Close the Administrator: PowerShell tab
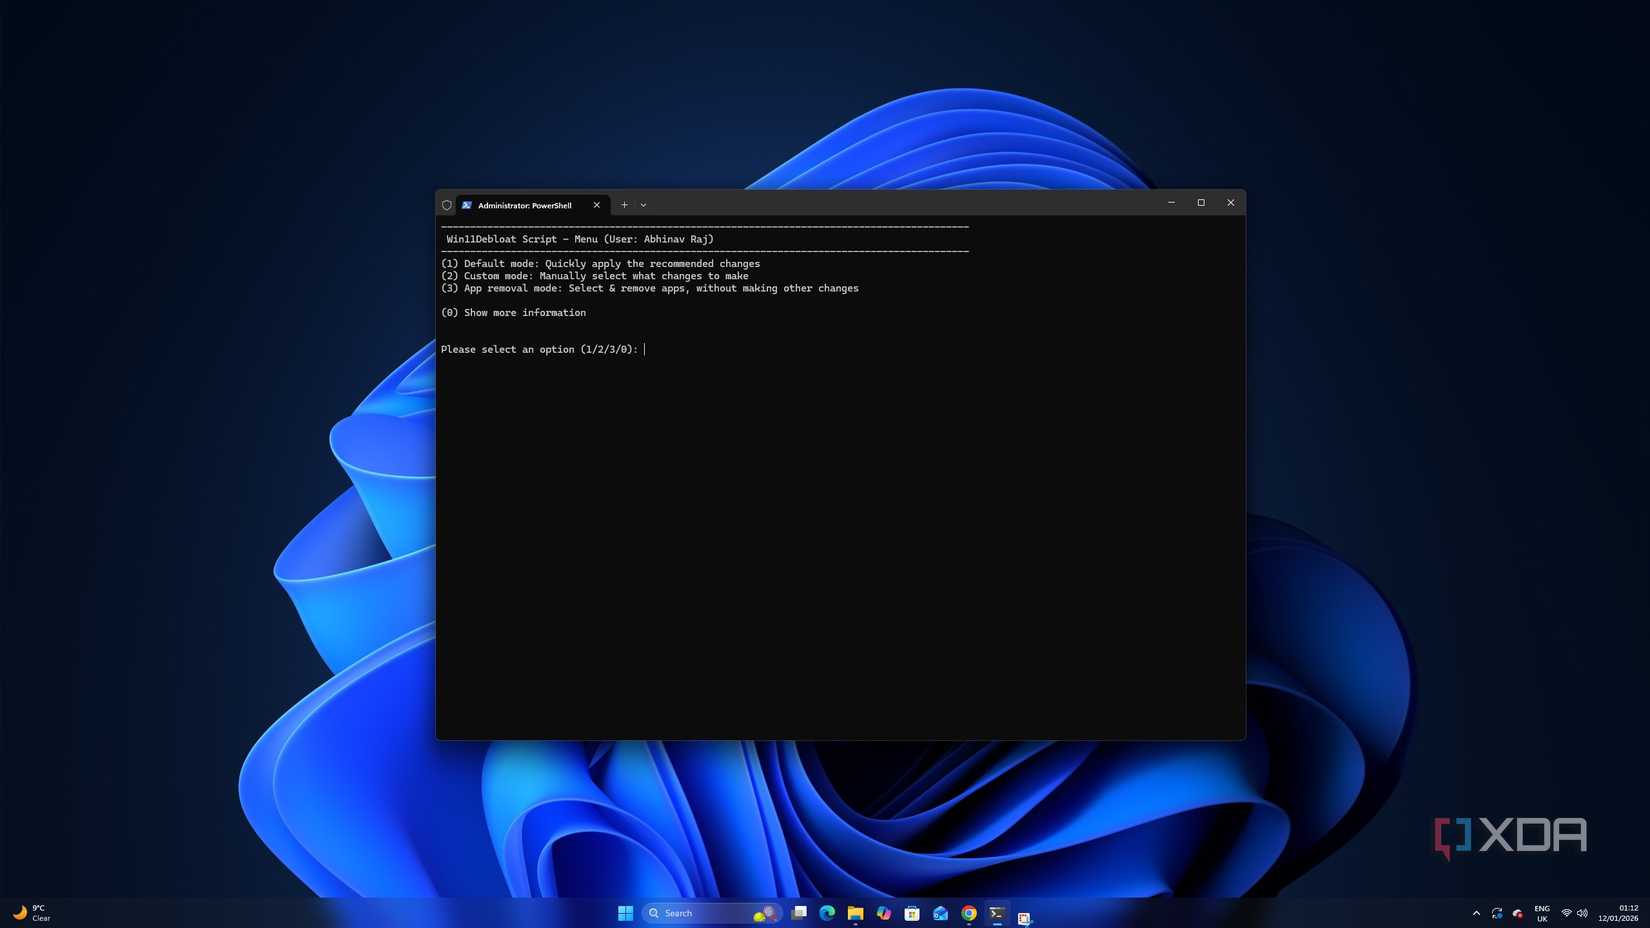 (597, 205)
